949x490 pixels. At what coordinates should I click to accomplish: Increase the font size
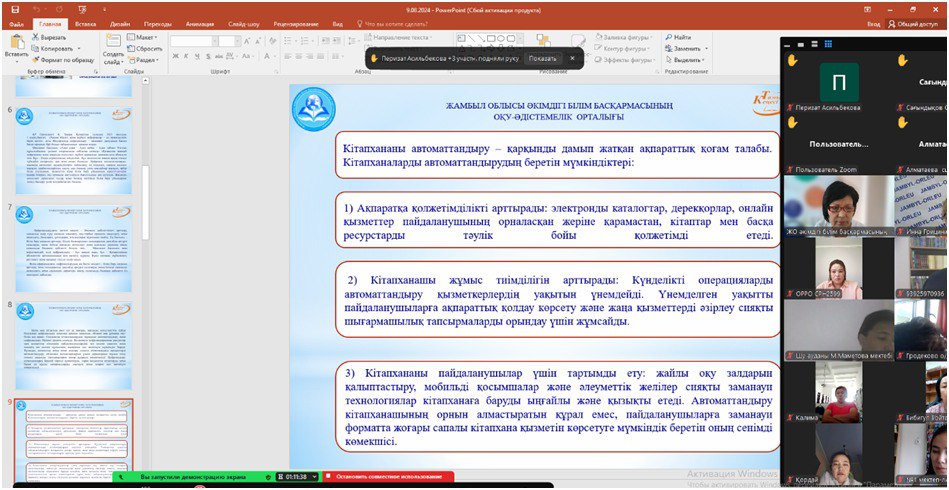(x=247, y=41)
